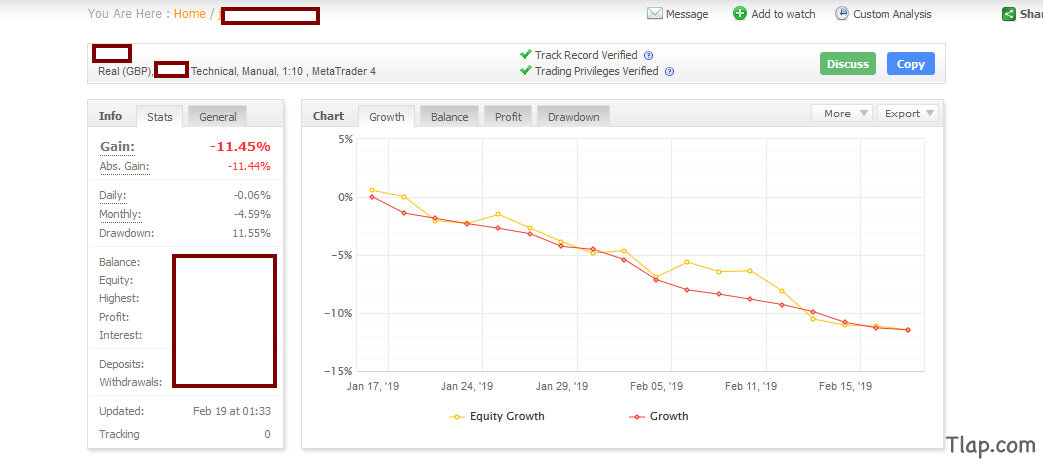Click help icon beside Track Record Verified
This screenshot has height=467, width=1043.
tap(649, 56)
